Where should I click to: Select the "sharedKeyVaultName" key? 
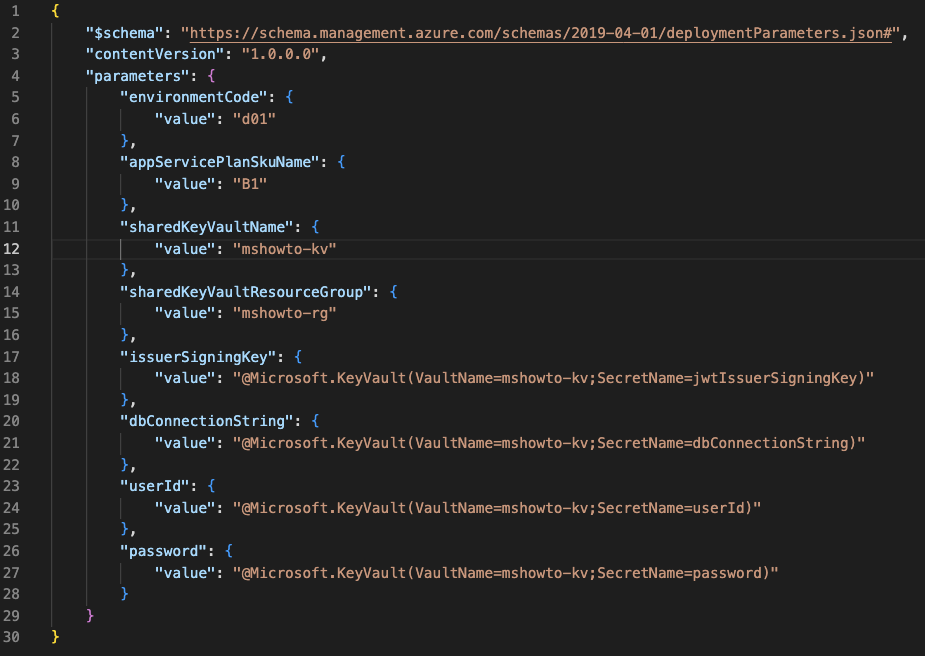(207, 227)
